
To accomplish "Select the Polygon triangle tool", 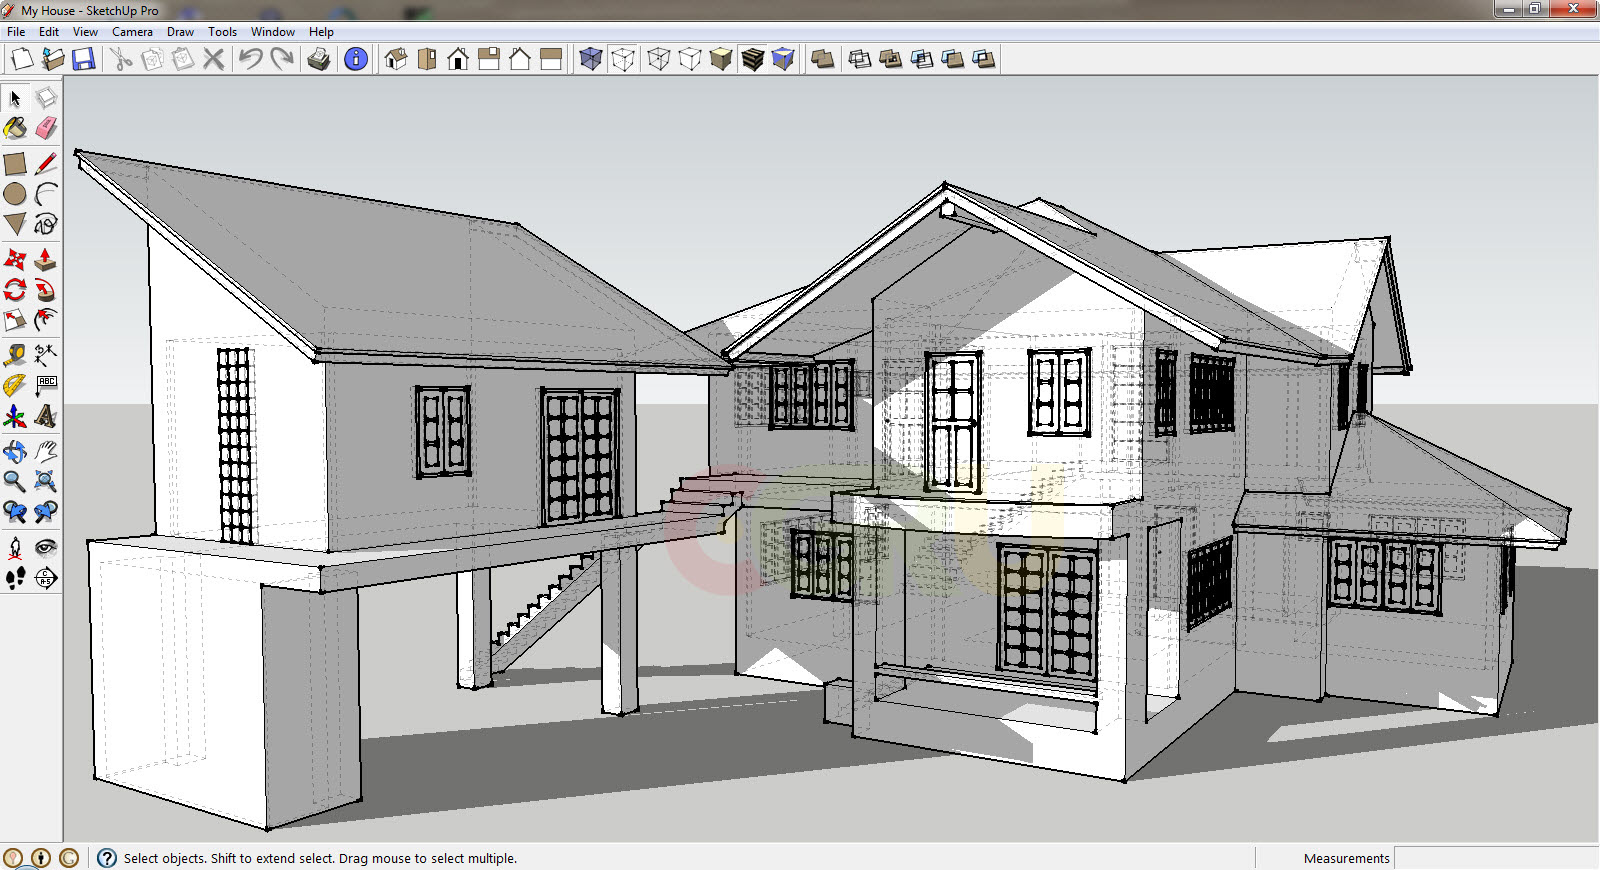I will click(15, 224).
